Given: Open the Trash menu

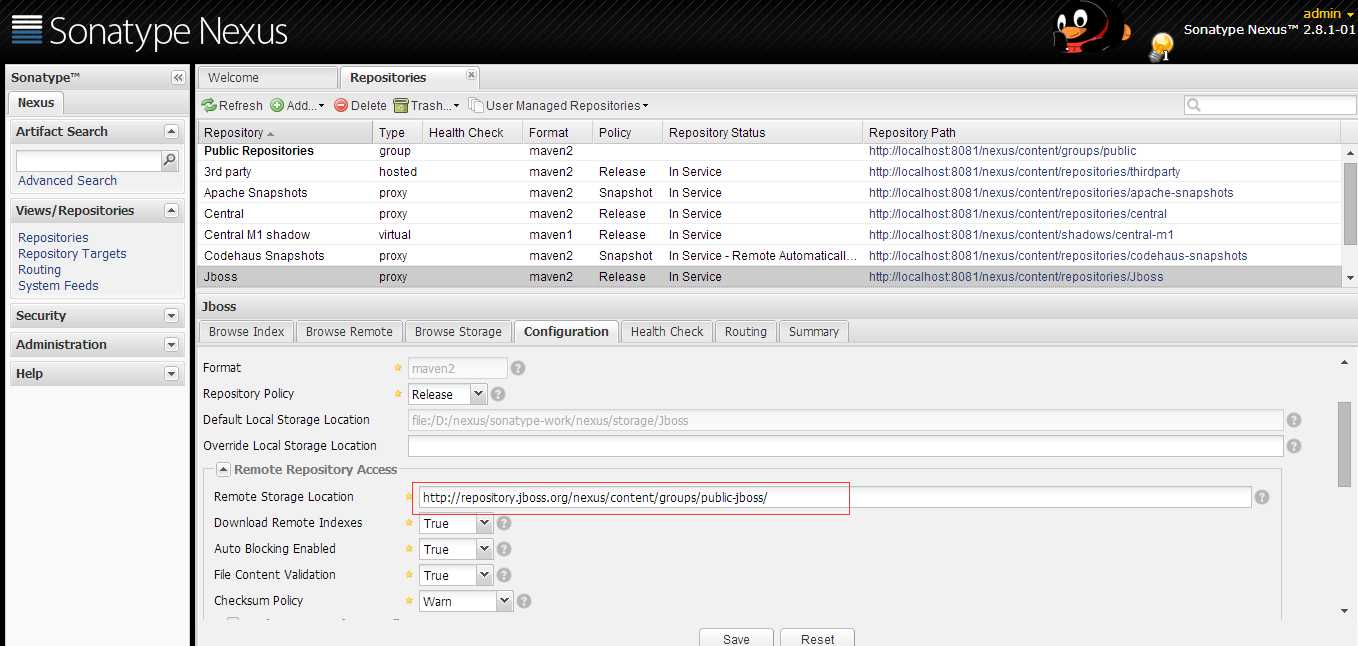Looking at the screenshot, I should pos(426,105).
